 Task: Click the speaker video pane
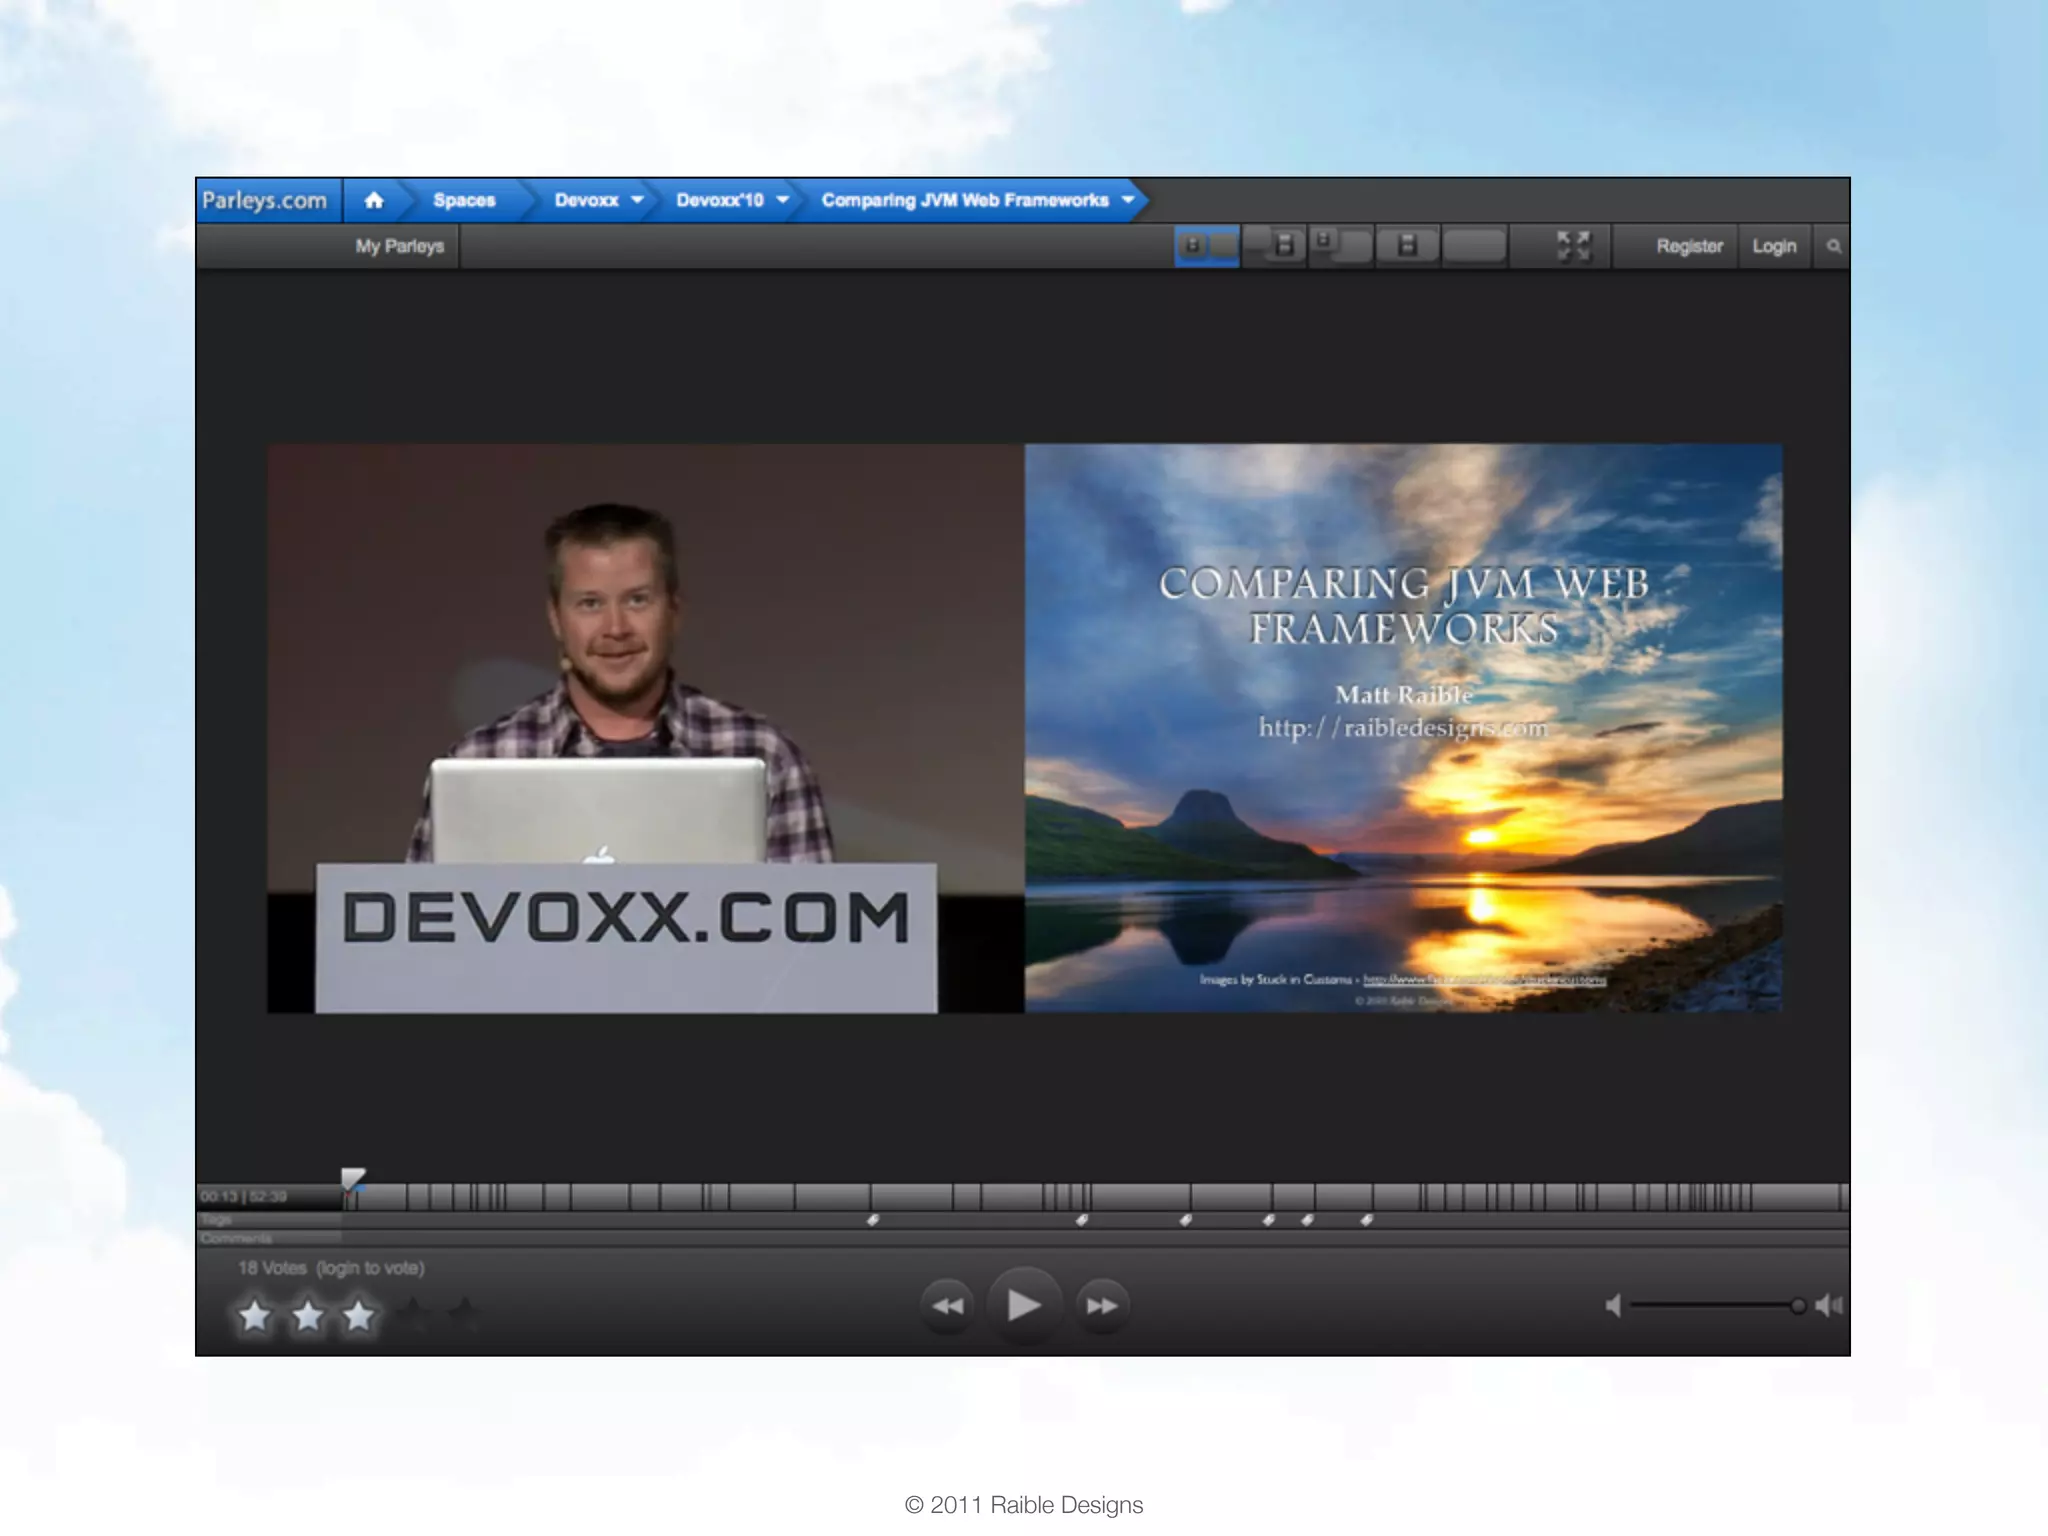tap(645, 729)
